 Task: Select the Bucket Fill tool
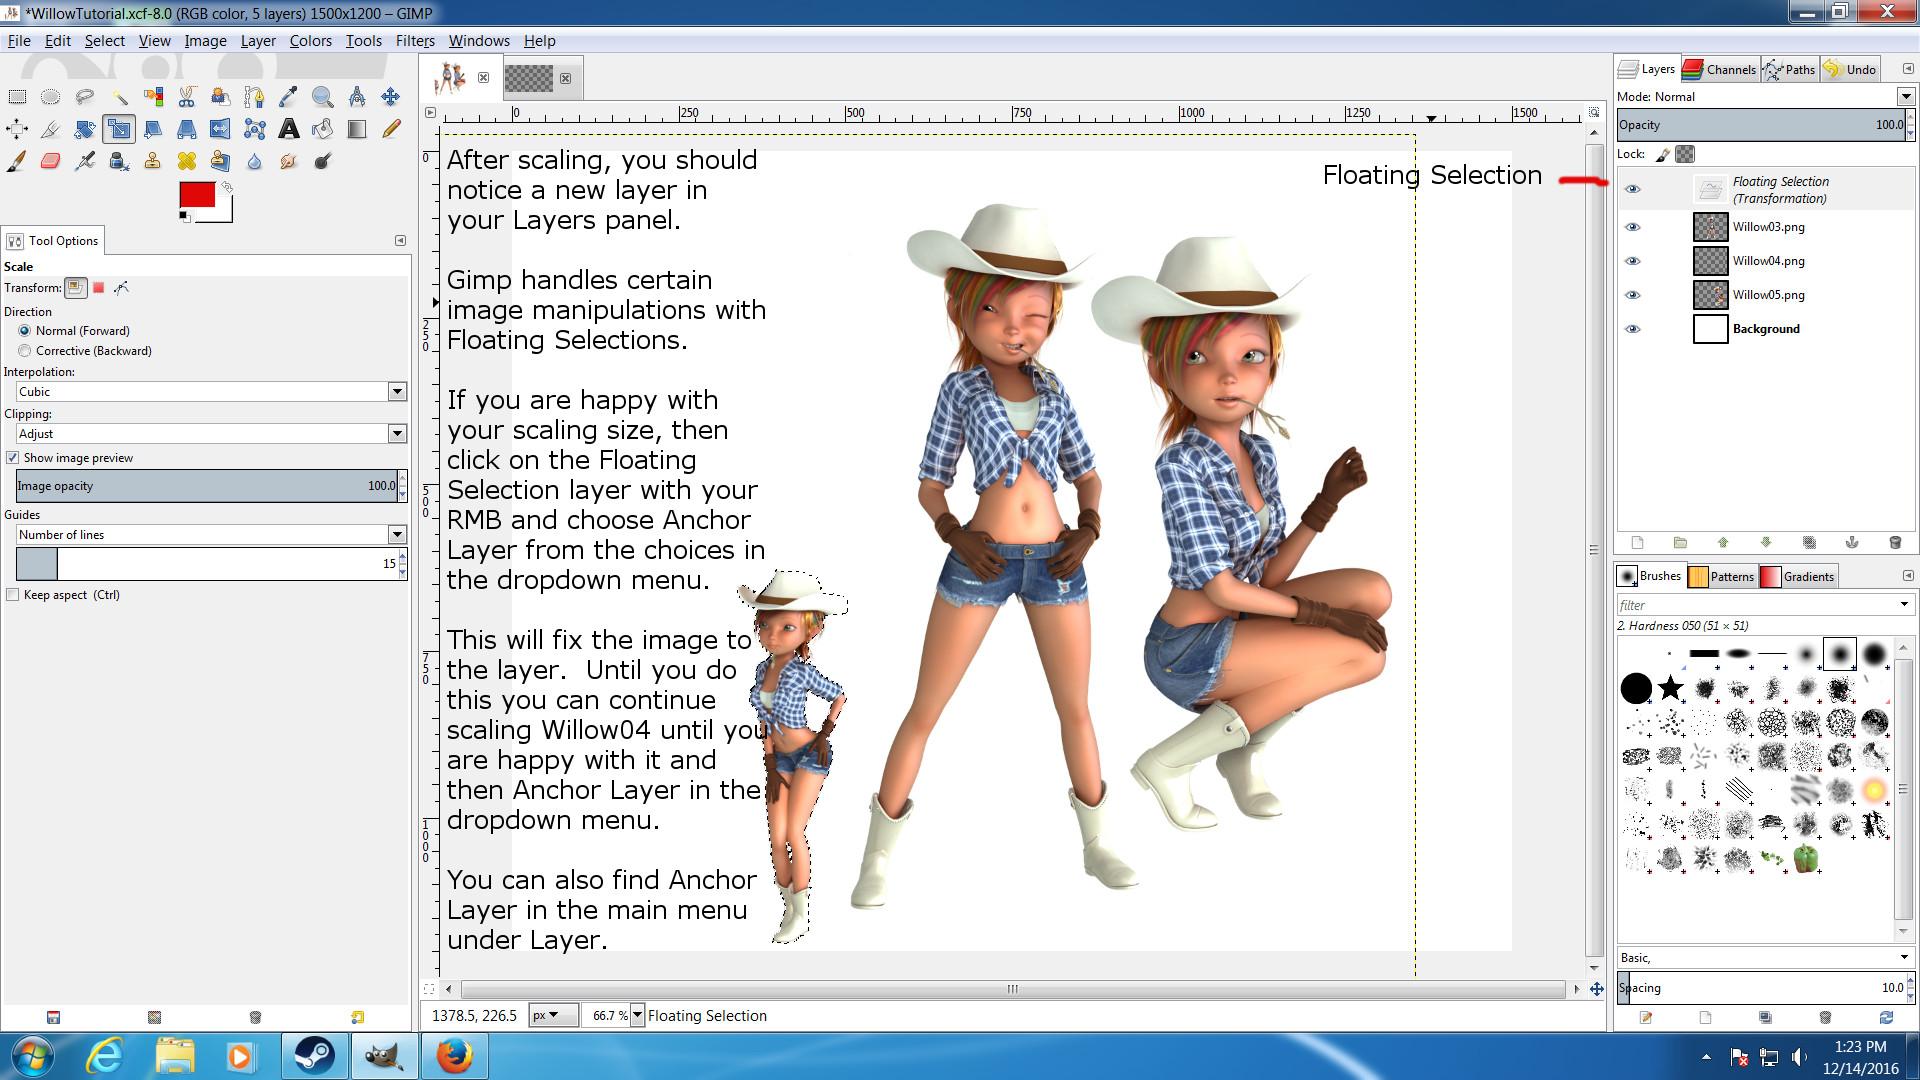[322, 129]
